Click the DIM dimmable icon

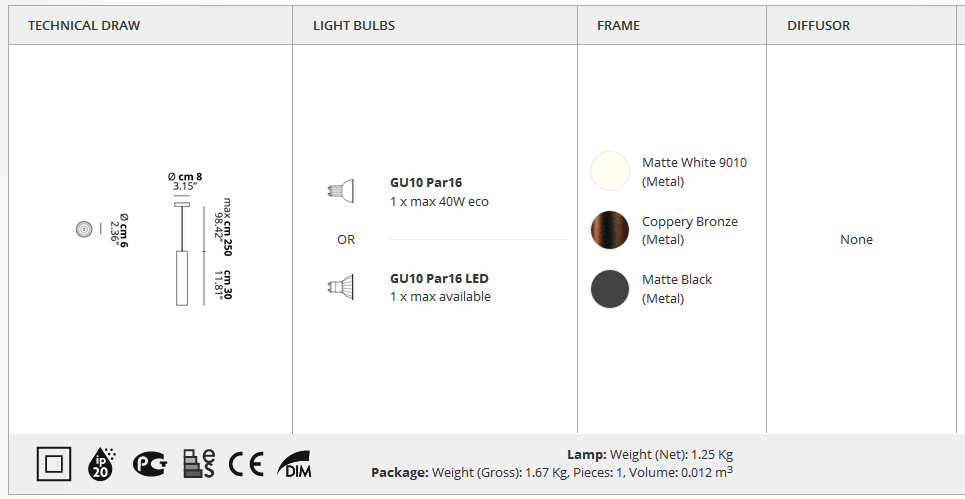click(295, 464)
